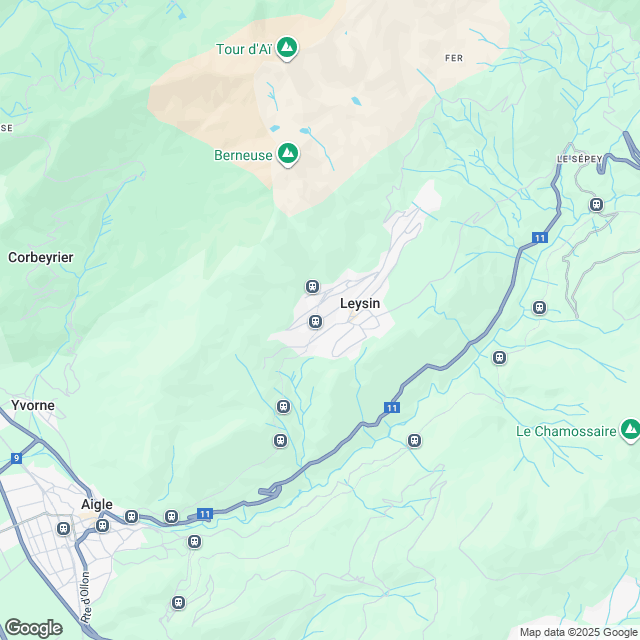Screen dimensions: 640x640
Task: Select the train station icon left of Le Chamossaire
Action: [x=414, y=440]
